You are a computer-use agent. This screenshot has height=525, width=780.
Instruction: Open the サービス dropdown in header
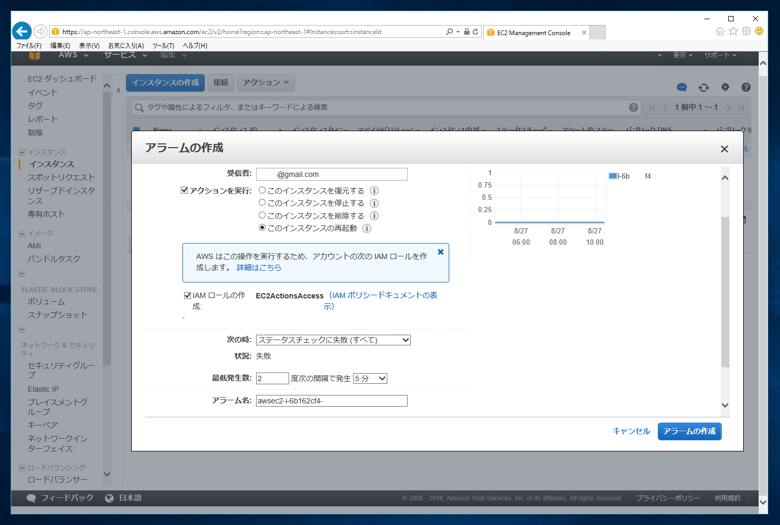125,55
